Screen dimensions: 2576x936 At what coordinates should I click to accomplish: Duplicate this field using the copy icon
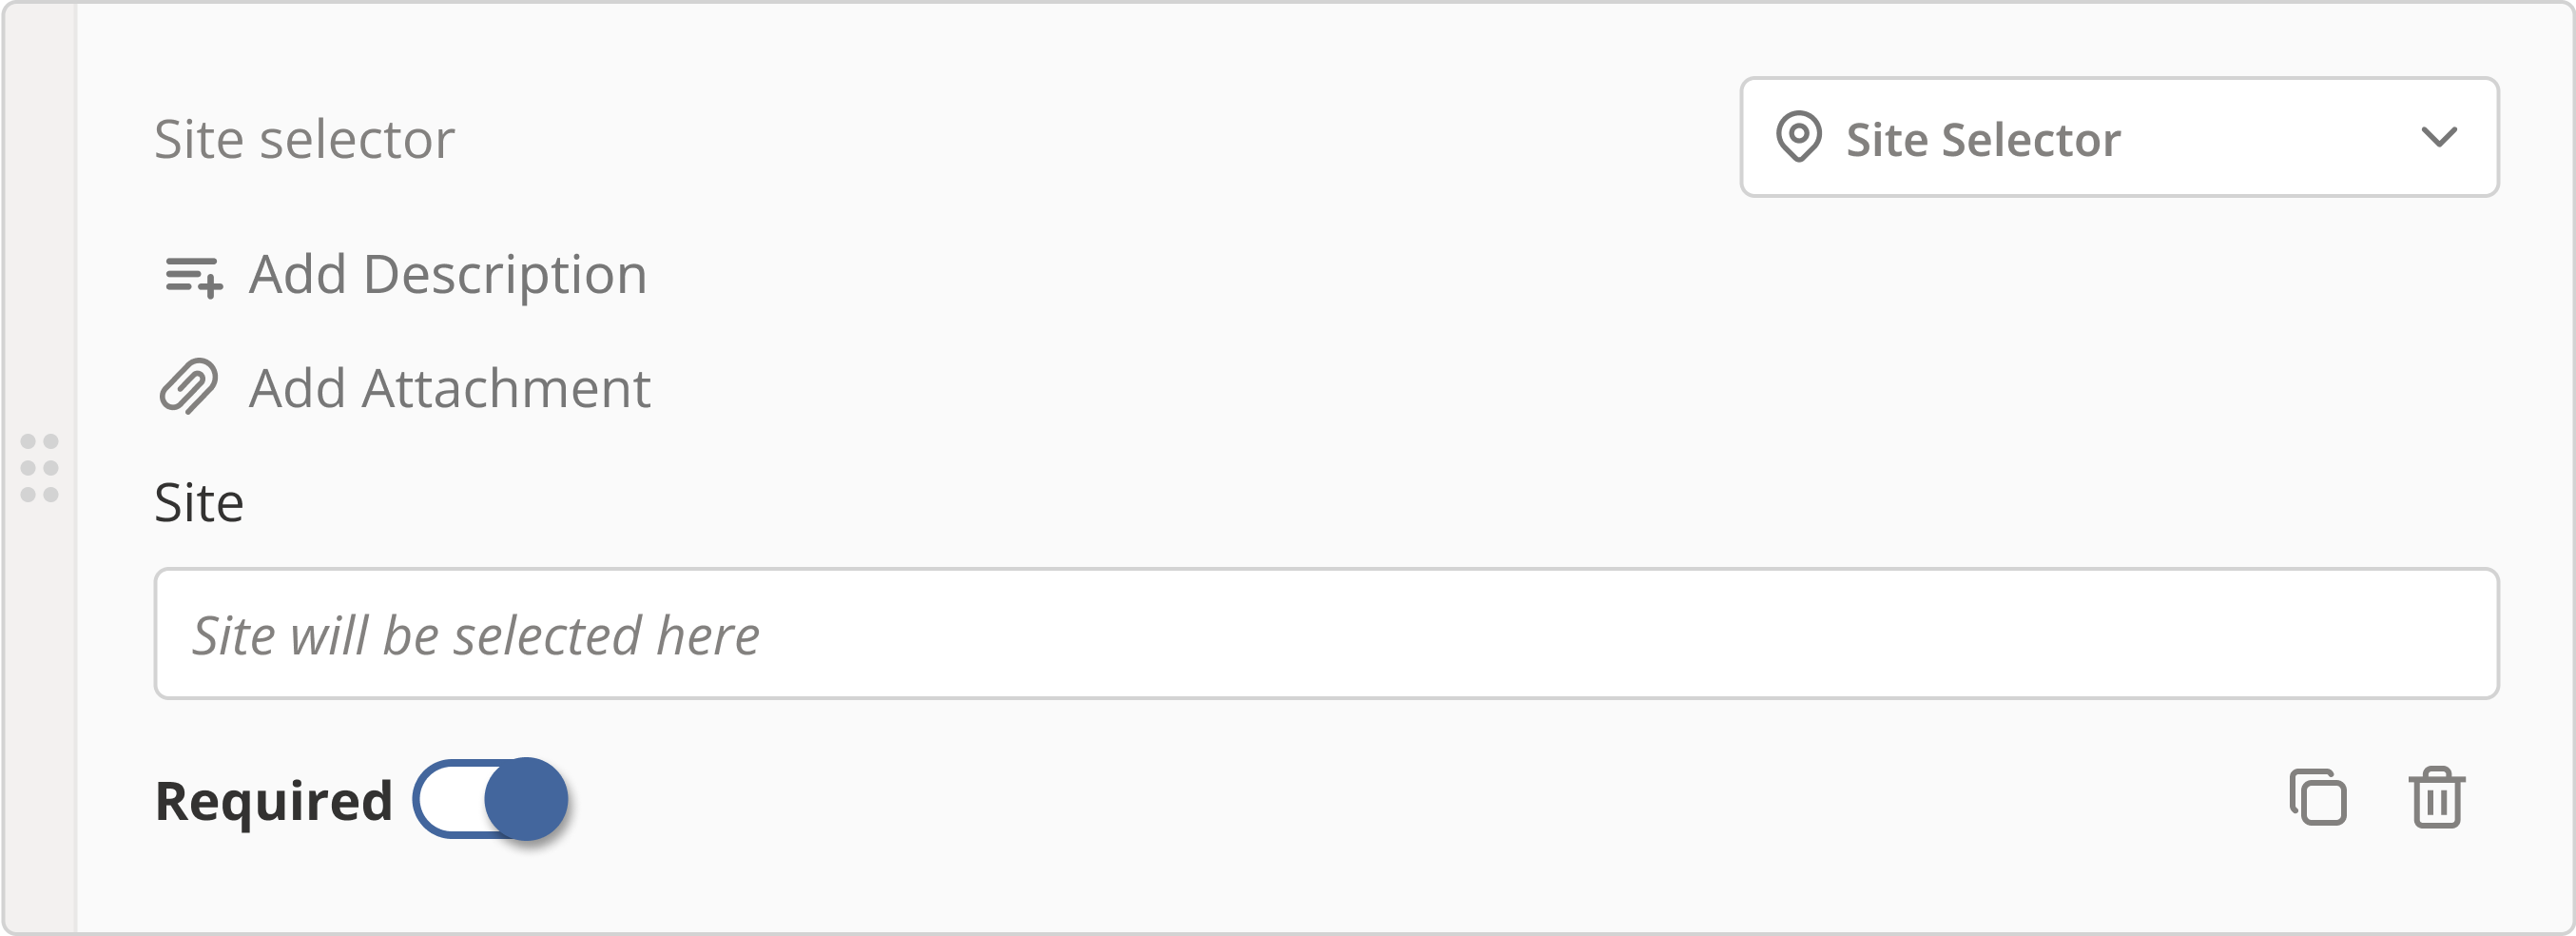2317,798
